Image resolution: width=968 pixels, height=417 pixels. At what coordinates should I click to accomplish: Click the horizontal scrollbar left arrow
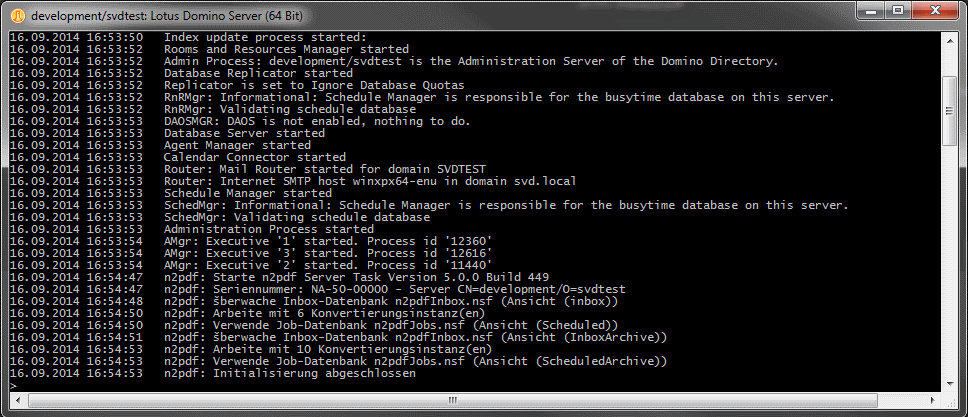click(x=16, y=401)
